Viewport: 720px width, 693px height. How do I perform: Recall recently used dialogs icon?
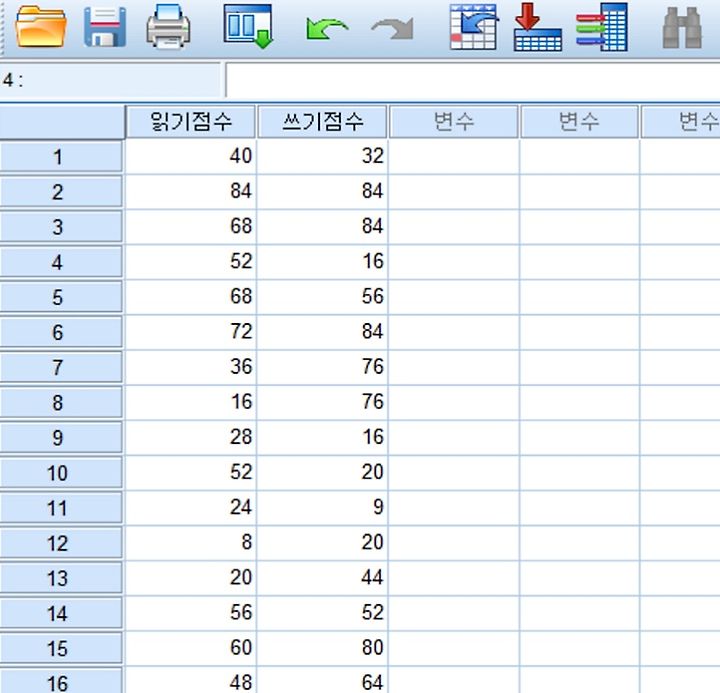248,26
